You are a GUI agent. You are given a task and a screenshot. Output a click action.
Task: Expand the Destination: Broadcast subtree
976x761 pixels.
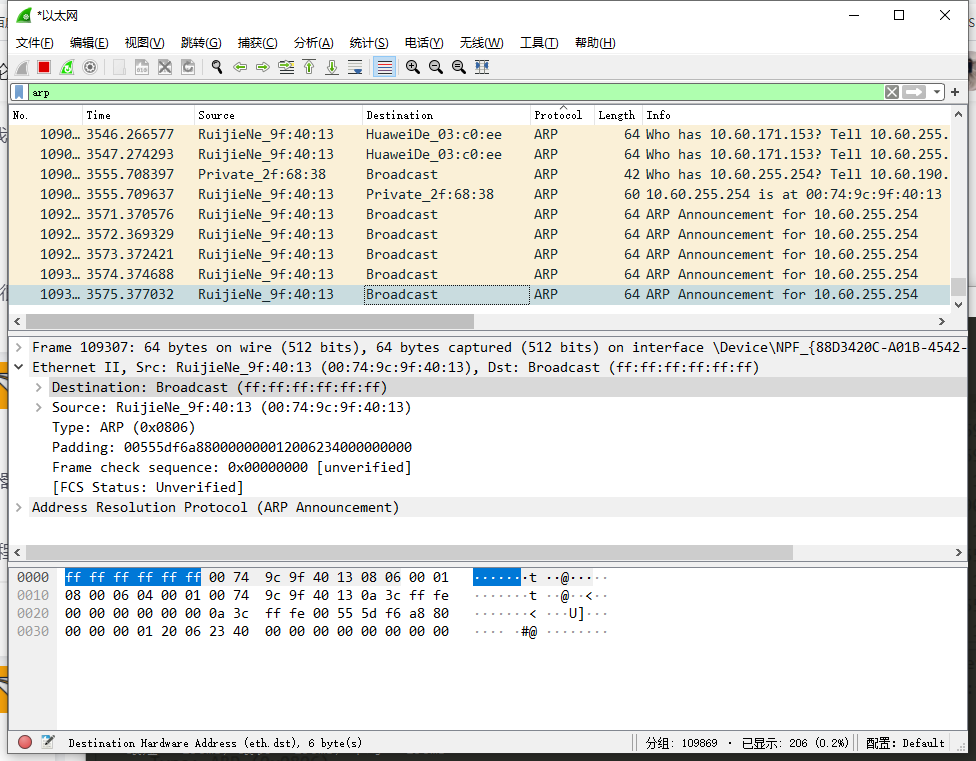[x=39, y=387]
